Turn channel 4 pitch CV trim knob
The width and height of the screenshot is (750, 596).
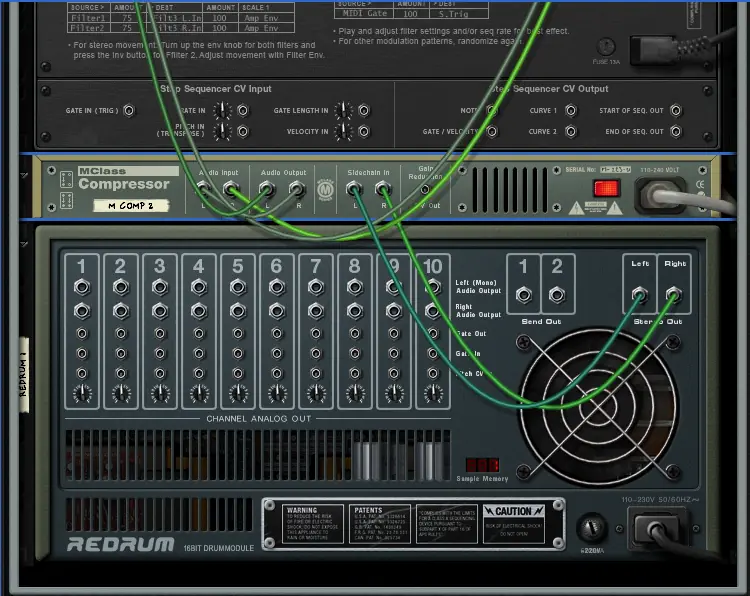(199, 393)
